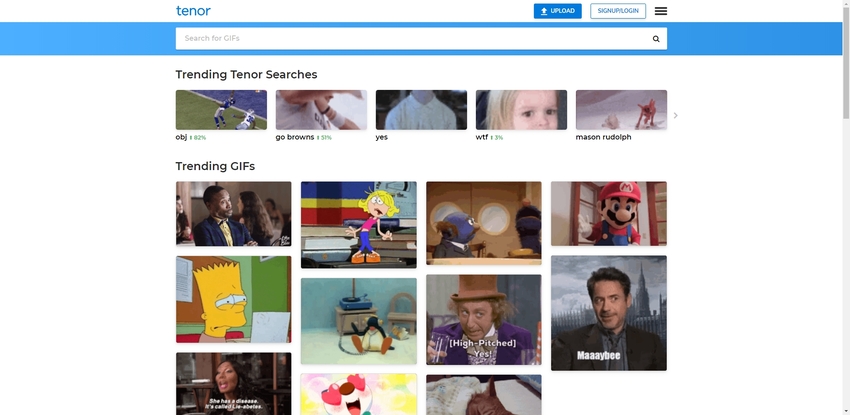
Task: Open the hamburger menu
Action: click(x=660, y=11)
